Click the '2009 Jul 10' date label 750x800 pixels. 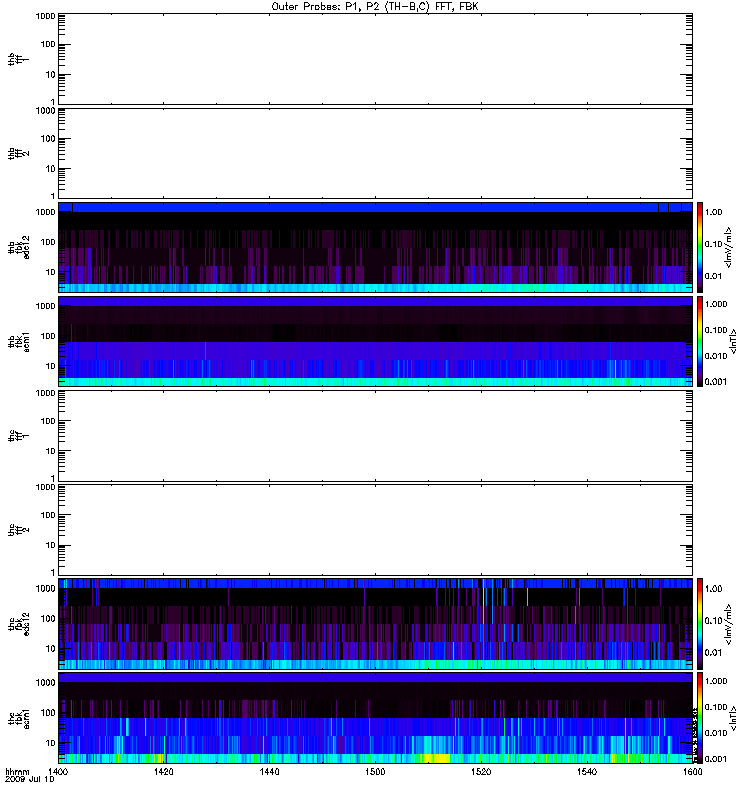[30, 780]
